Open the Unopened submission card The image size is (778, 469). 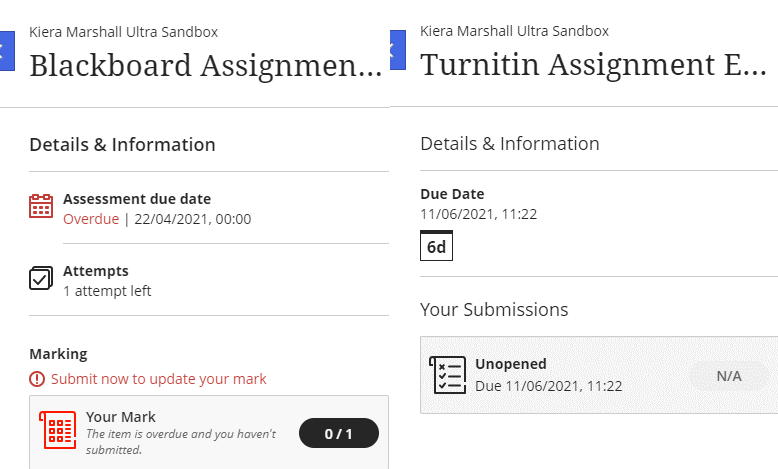(599, 375)
